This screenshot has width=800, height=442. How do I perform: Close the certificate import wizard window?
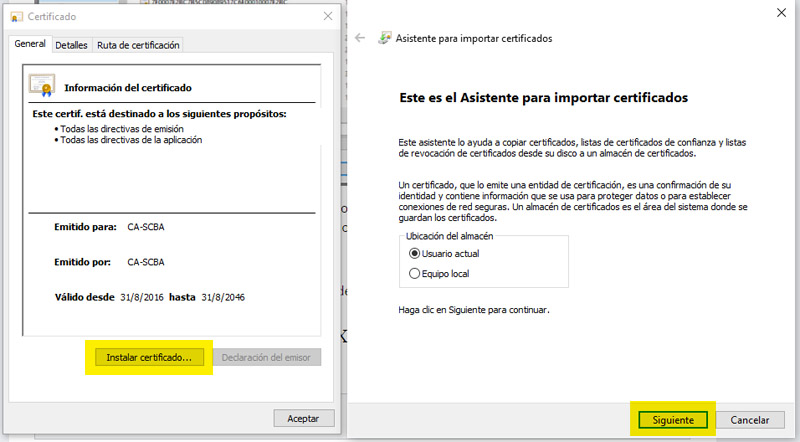780,12
